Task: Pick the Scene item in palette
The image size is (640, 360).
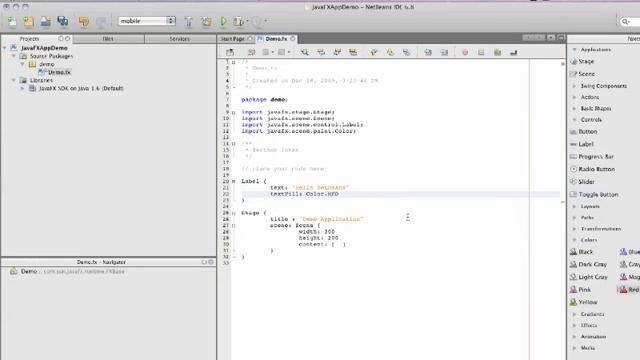Action: coord(583,74)
